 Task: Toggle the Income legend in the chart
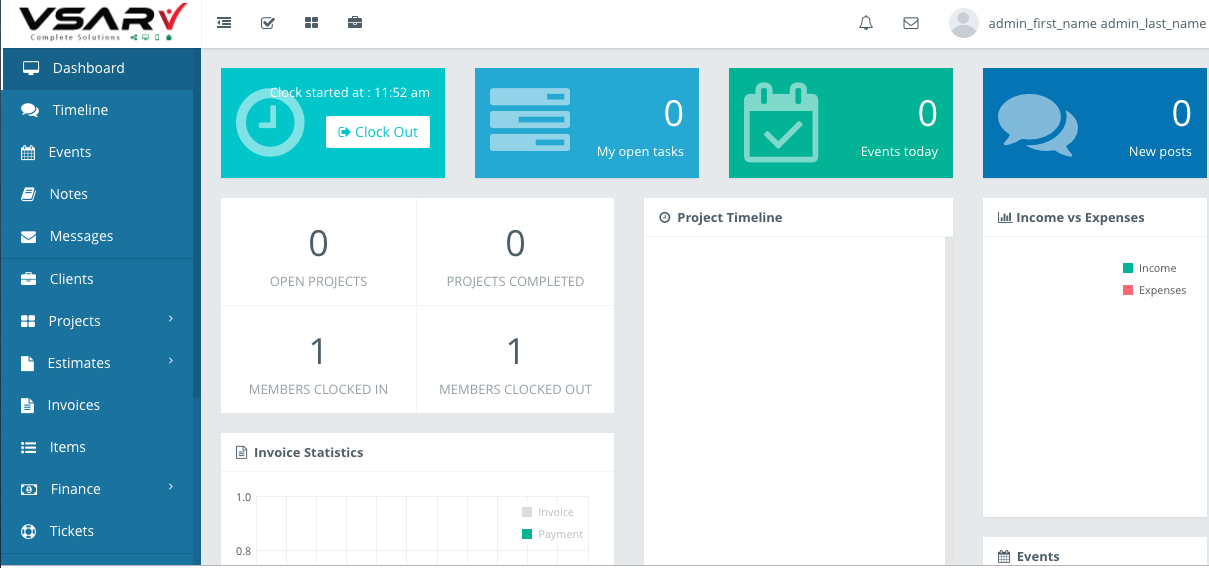tap(1156, 268)
